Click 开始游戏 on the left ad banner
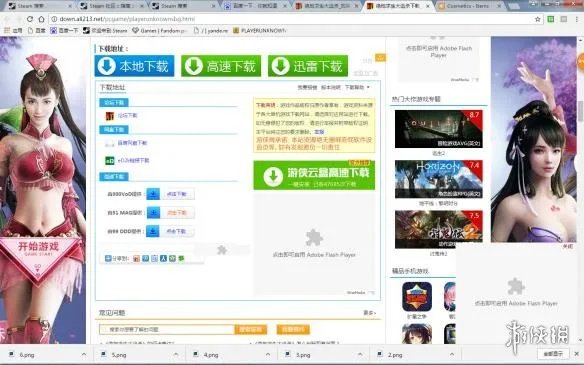 coord(38,247)
